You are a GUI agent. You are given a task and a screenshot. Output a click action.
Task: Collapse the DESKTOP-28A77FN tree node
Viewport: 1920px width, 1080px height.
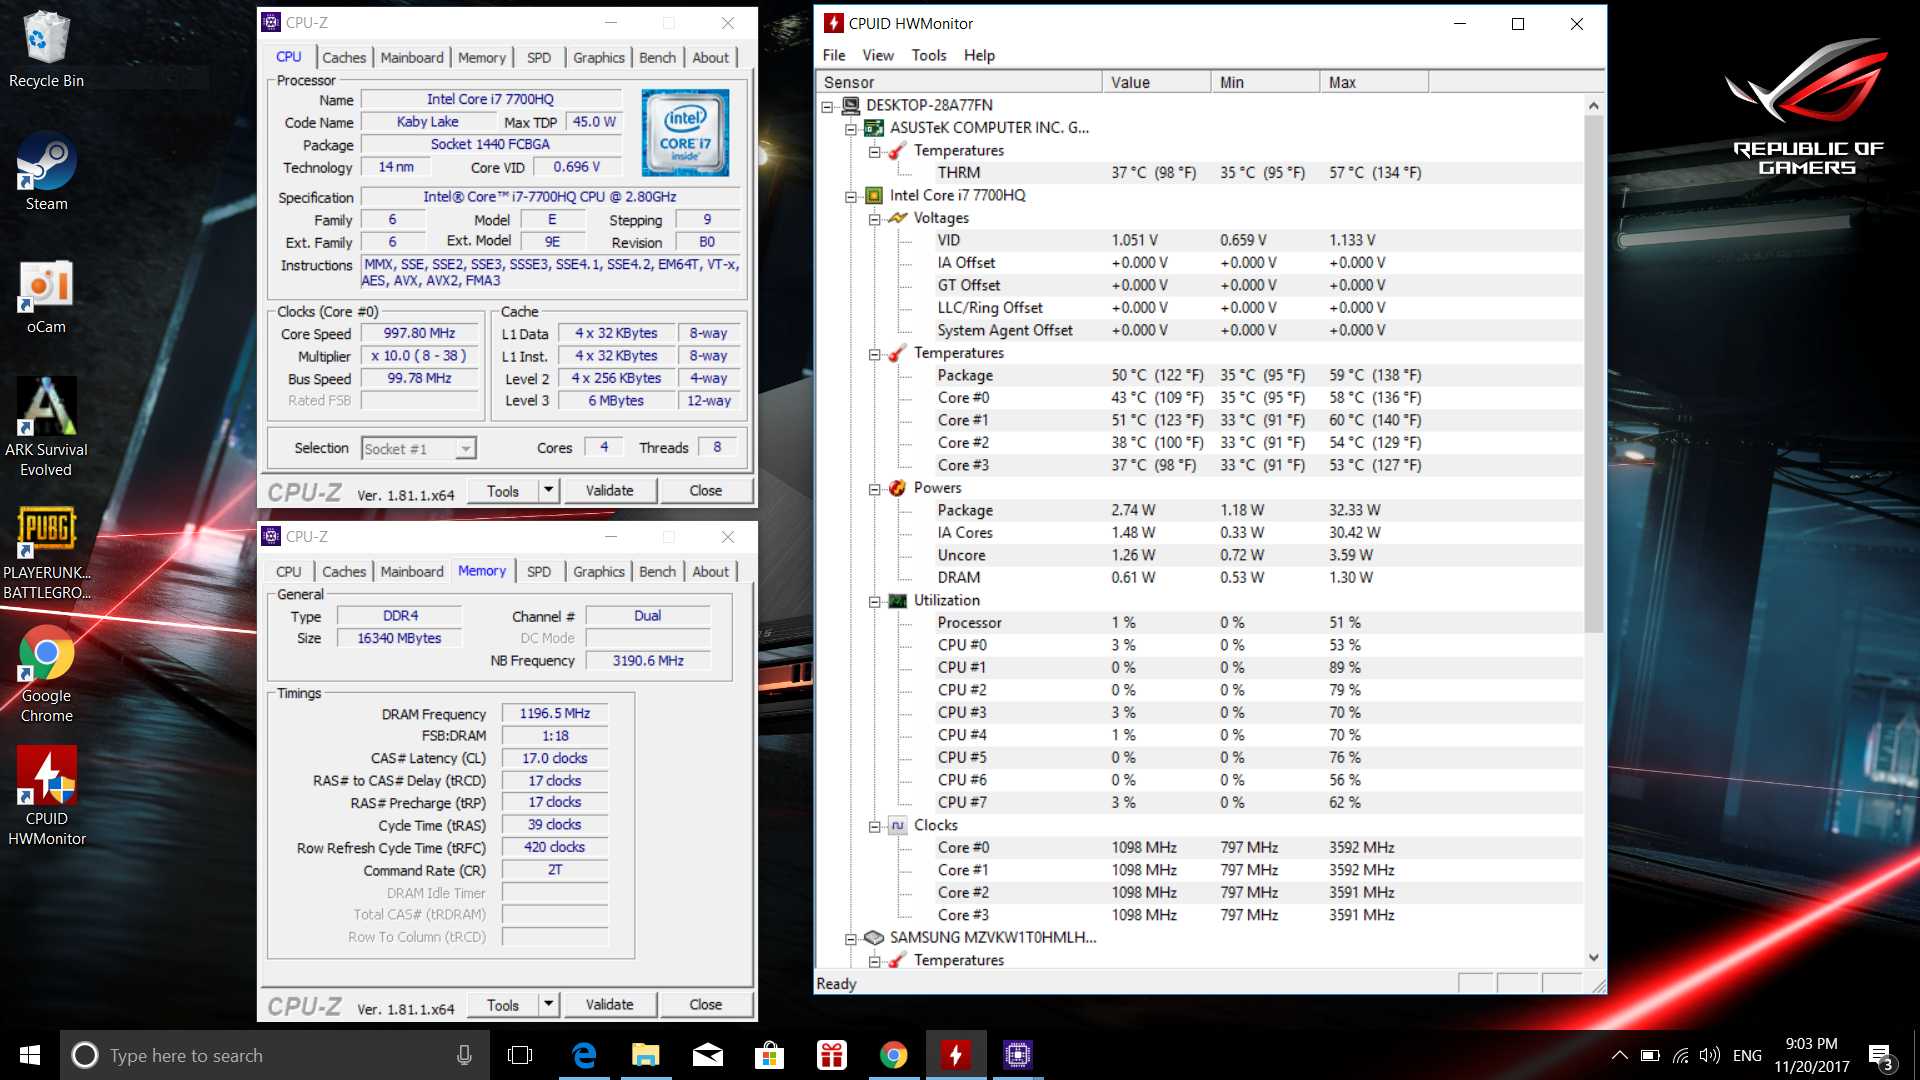click(827, 106)
